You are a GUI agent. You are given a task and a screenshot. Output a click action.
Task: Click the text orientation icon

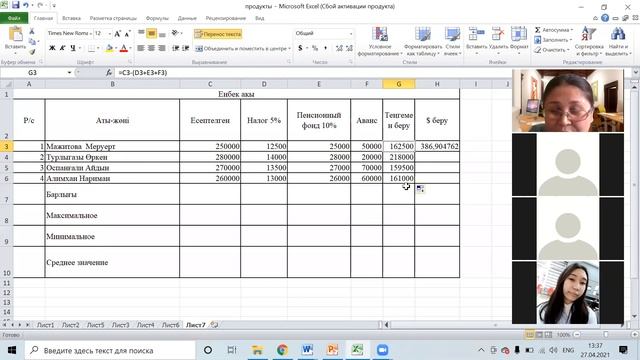(175, 33)
